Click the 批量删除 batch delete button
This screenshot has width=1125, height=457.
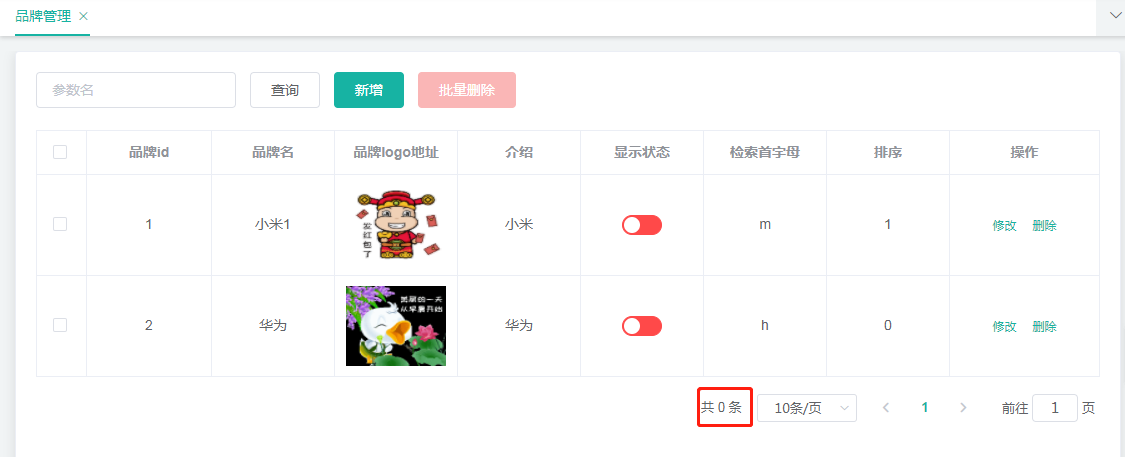point(467,90)
